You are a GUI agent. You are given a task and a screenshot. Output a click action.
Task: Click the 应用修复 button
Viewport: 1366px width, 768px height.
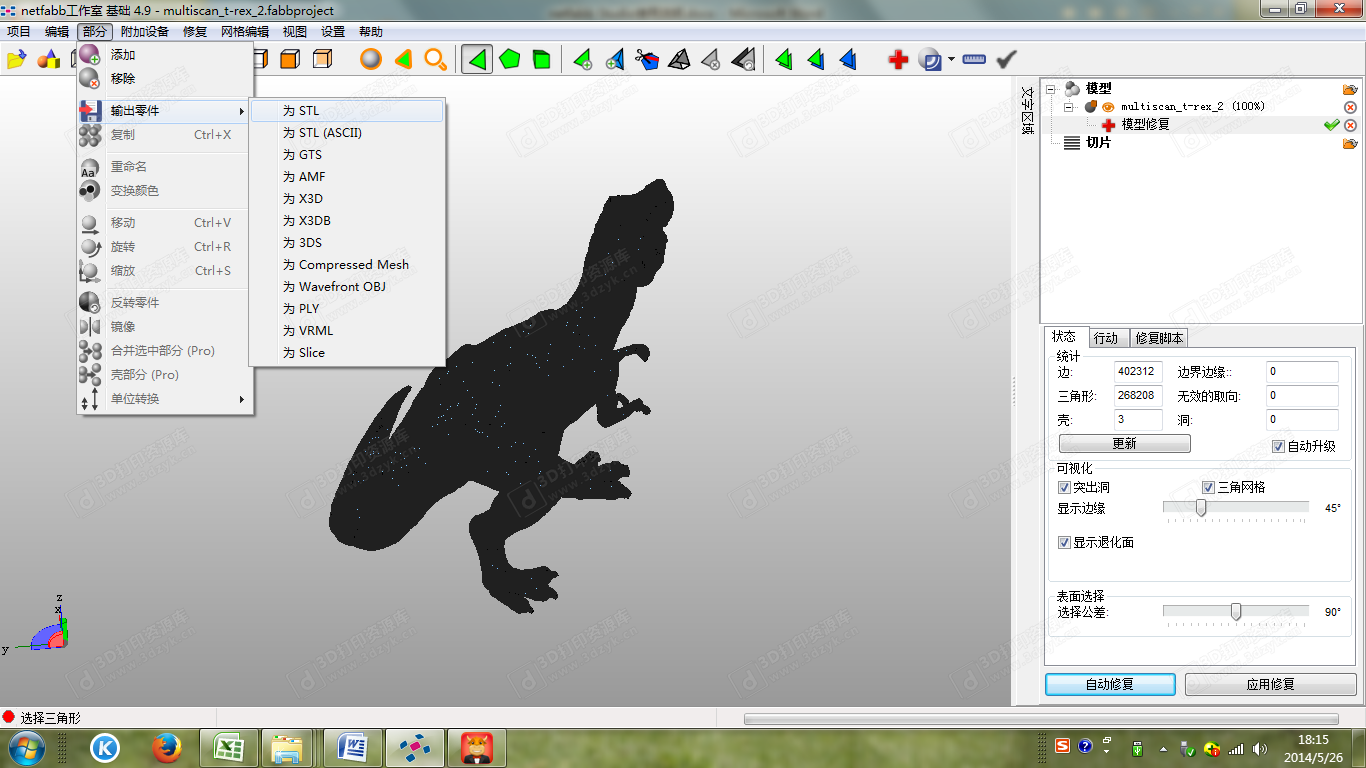pyautogui.click(x=1271, y=685)
